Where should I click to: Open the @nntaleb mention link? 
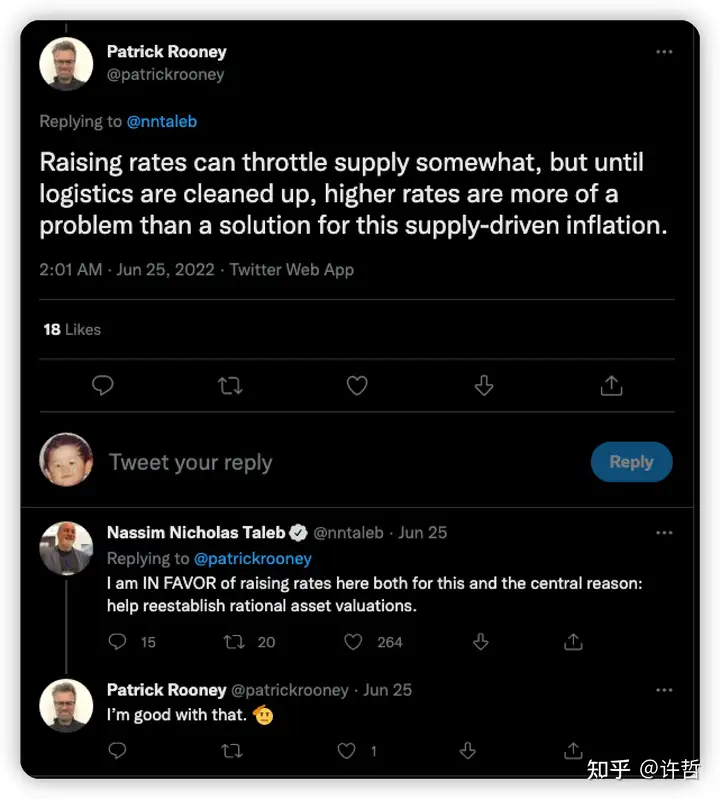pyautogui.click(x=162, y=121)
